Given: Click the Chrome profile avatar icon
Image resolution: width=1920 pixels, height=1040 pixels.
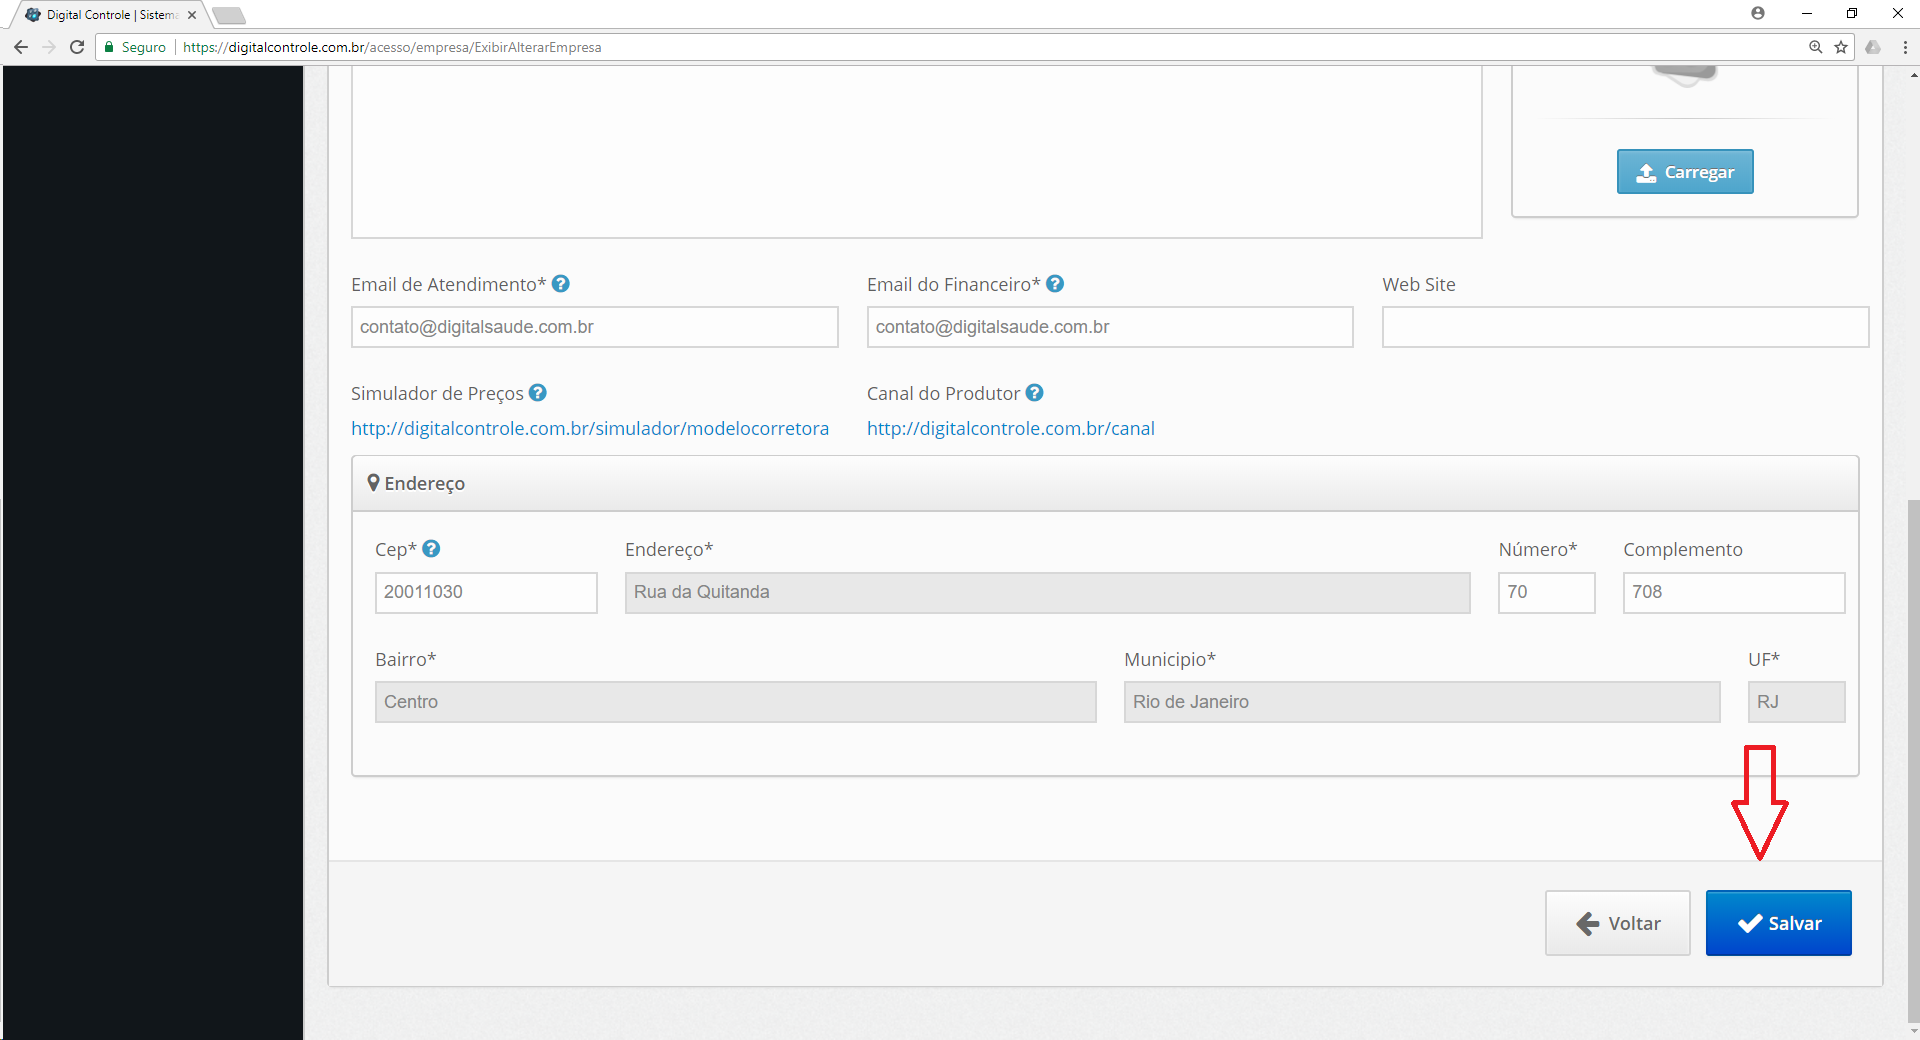Looking at the screenshot, I should coord(1758,13).
